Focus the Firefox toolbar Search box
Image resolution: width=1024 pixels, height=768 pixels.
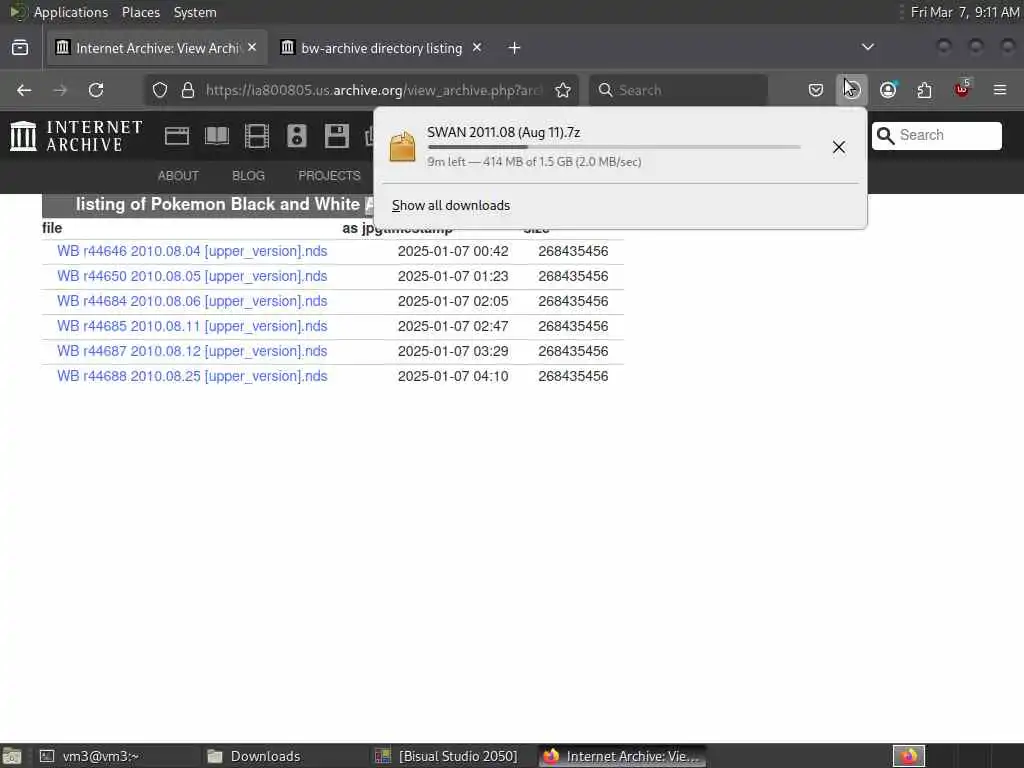[x=679, y=90]
